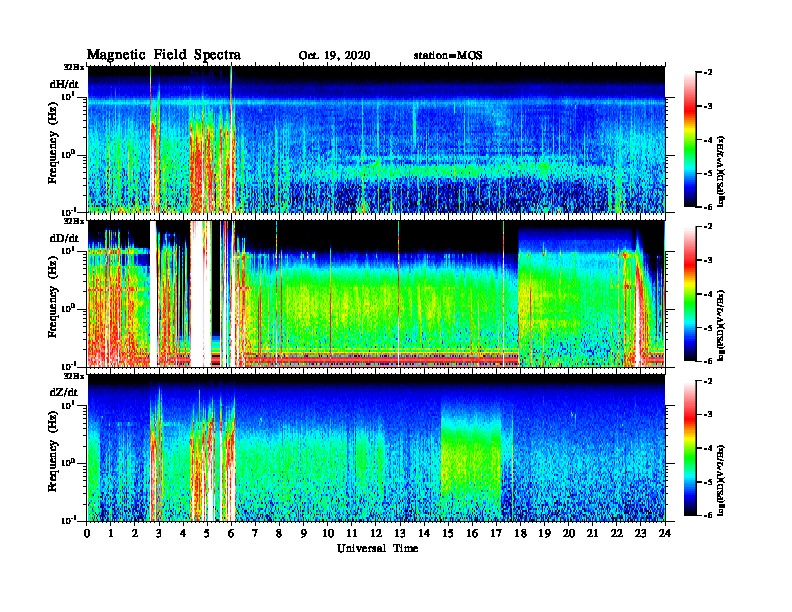Click the "dZ/dt" panel label

click(64, 393)
